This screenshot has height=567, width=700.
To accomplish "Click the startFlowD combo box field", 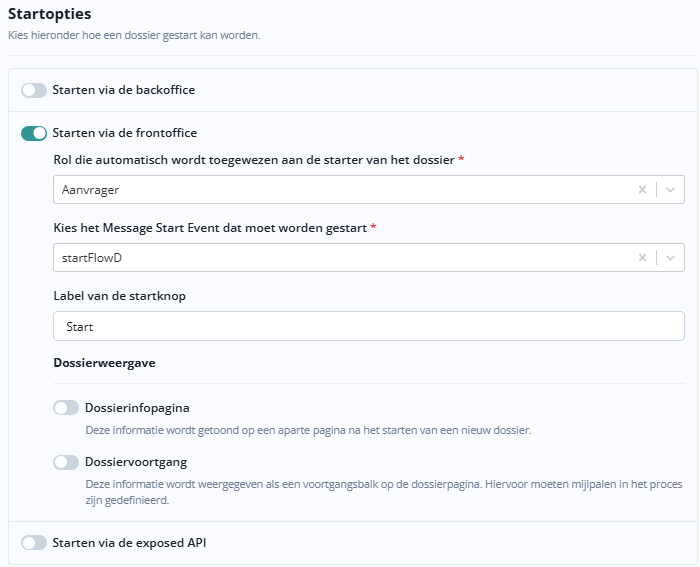I will click(340, 258).
